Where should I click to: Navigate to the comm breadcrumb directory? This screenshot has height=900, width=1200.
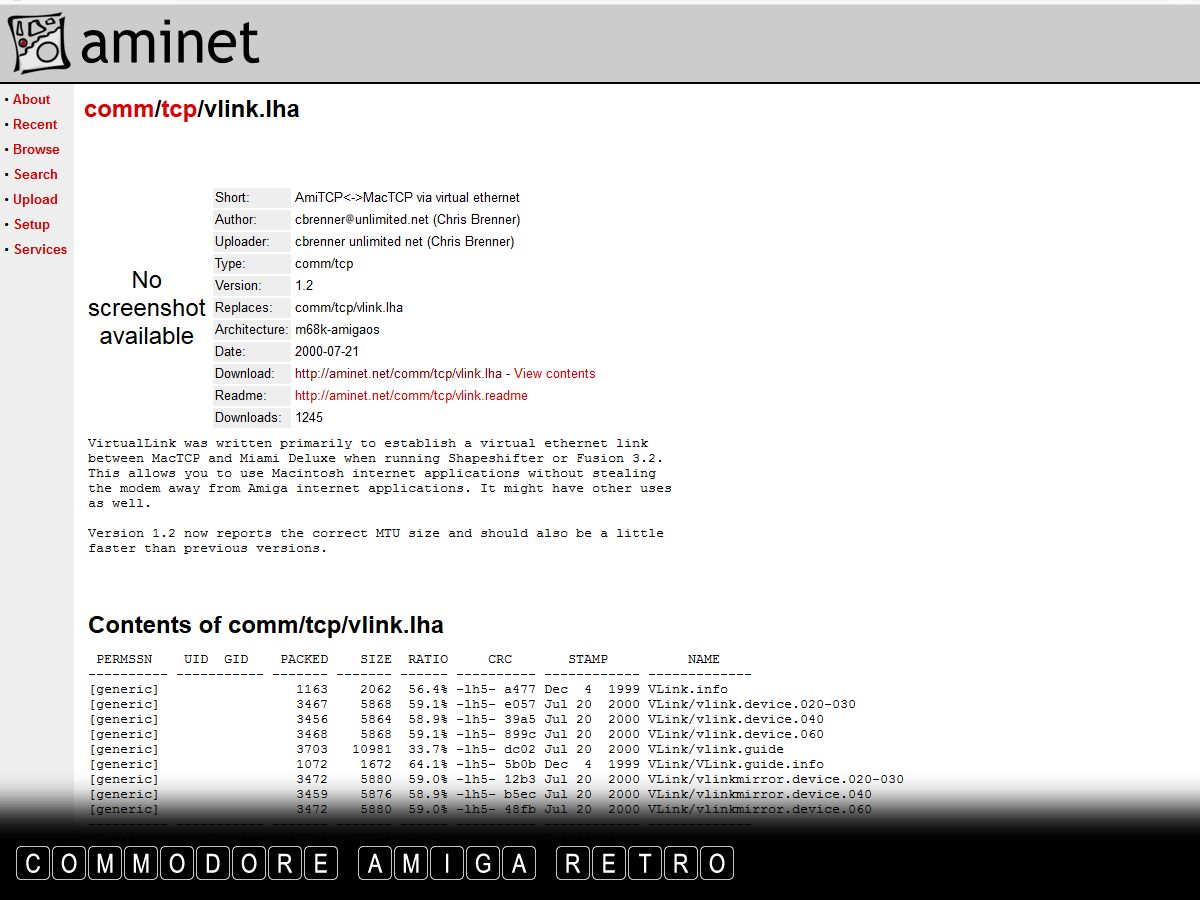pyautogui.click(x=118, y=109)
